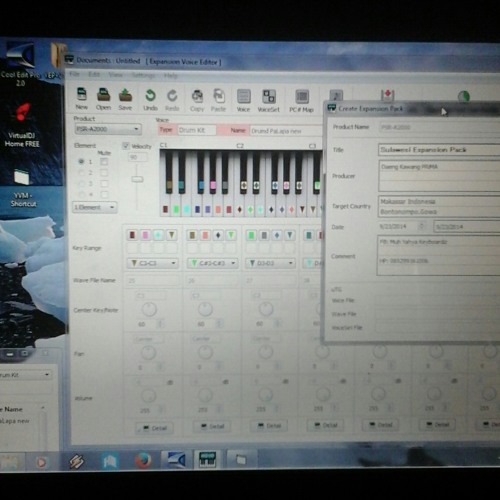This screenshot has height=500, width=500.
Task: Open the folder icon in taskbar
Action: click(241, 460)
